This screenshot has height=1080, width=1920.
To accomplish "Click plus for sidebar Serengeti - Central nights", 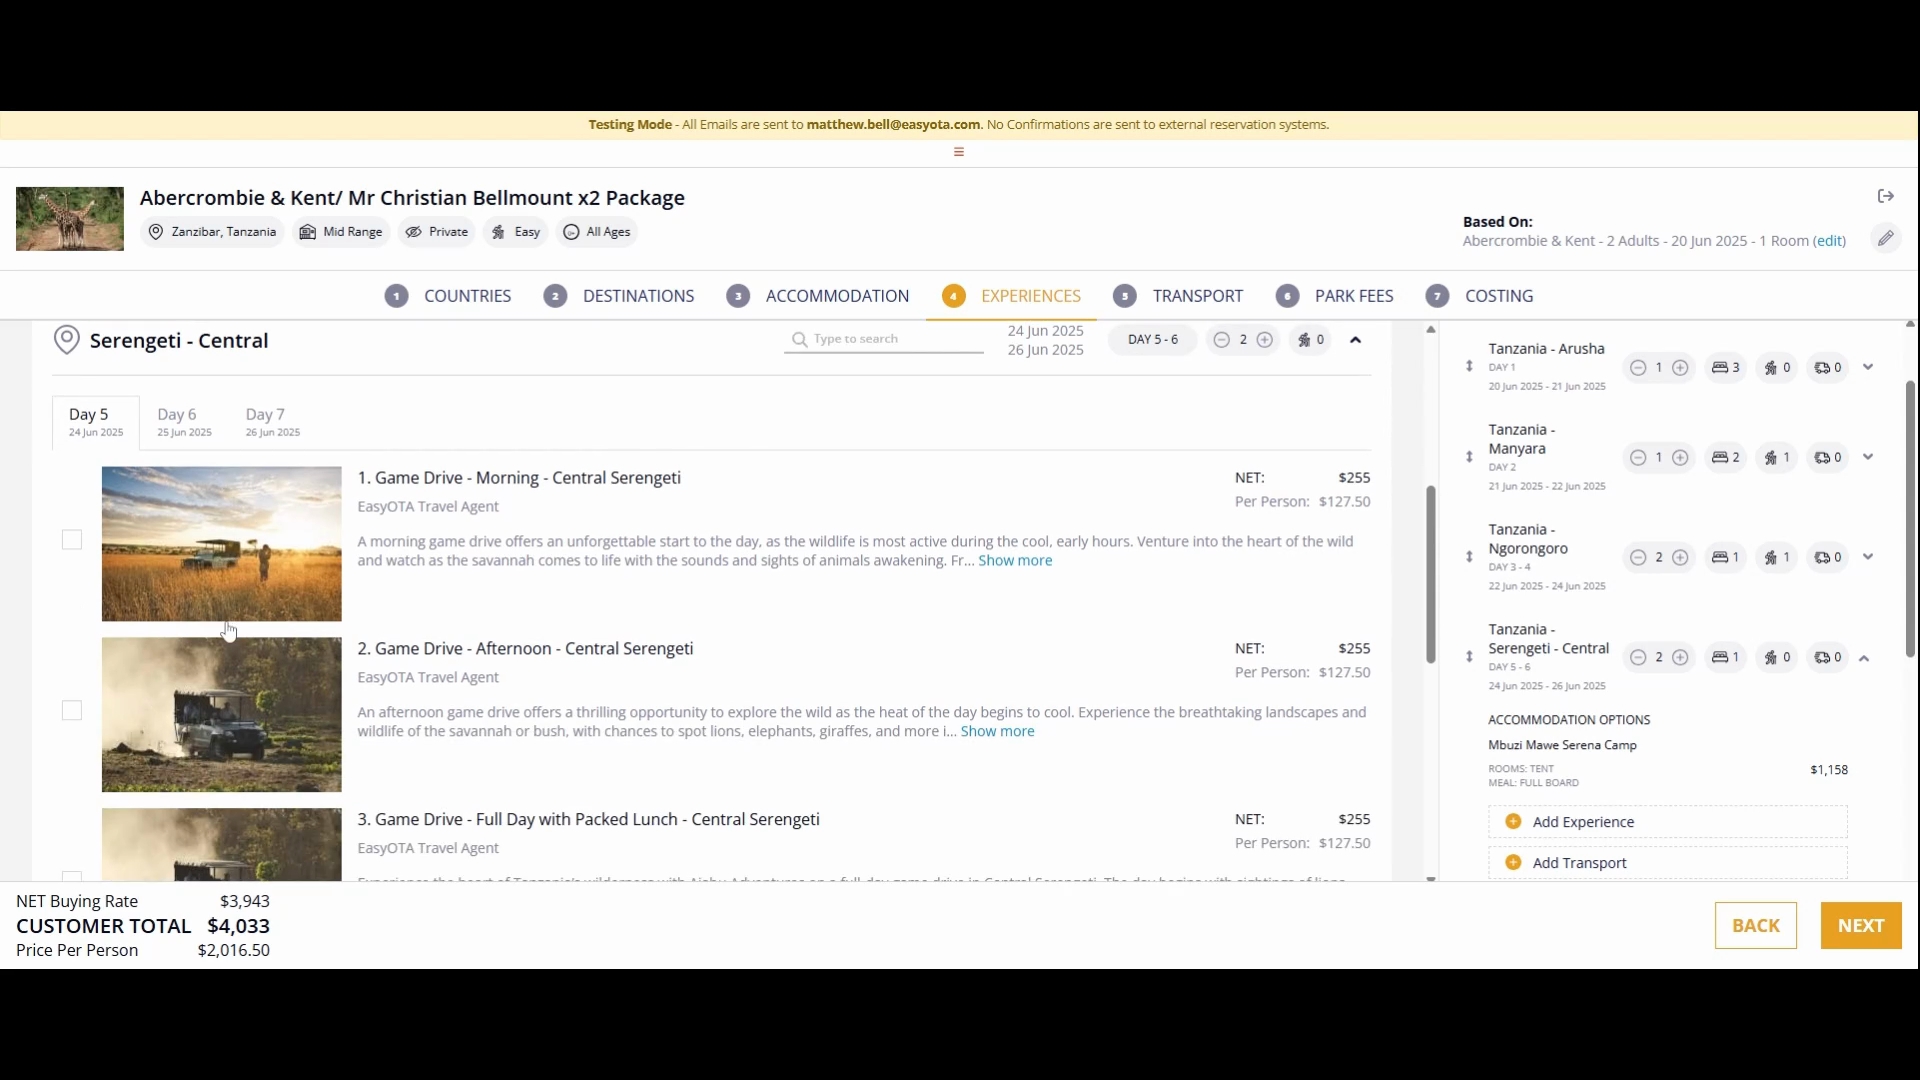I will (1681, 657).
